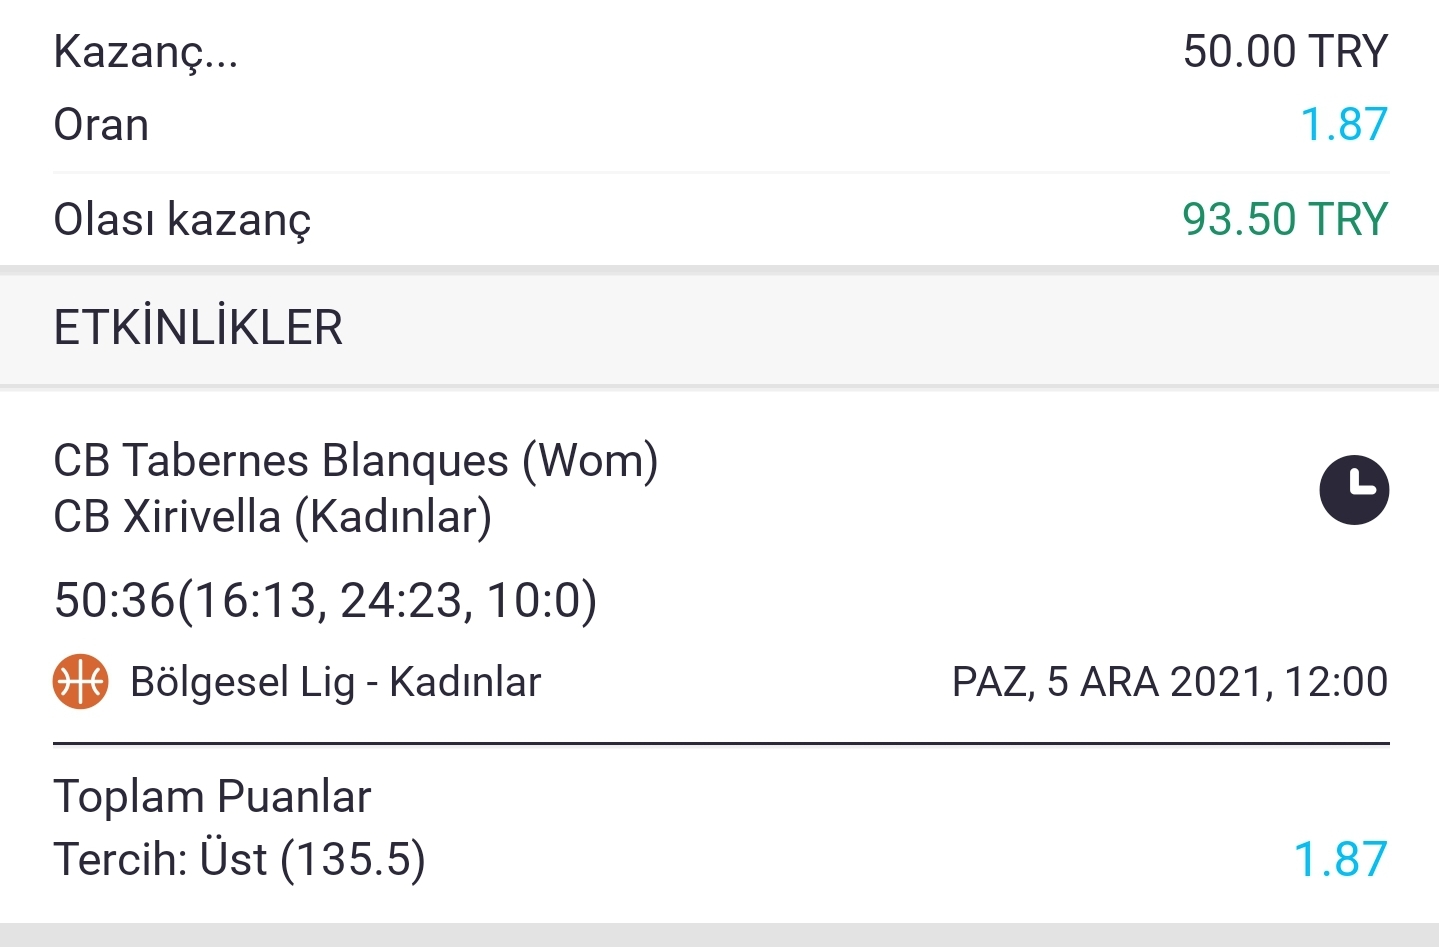Screen dimensions: 1439x947
Task: Tap the 1.87 odds next to Tercih
Action: [x=1340, y=860]
